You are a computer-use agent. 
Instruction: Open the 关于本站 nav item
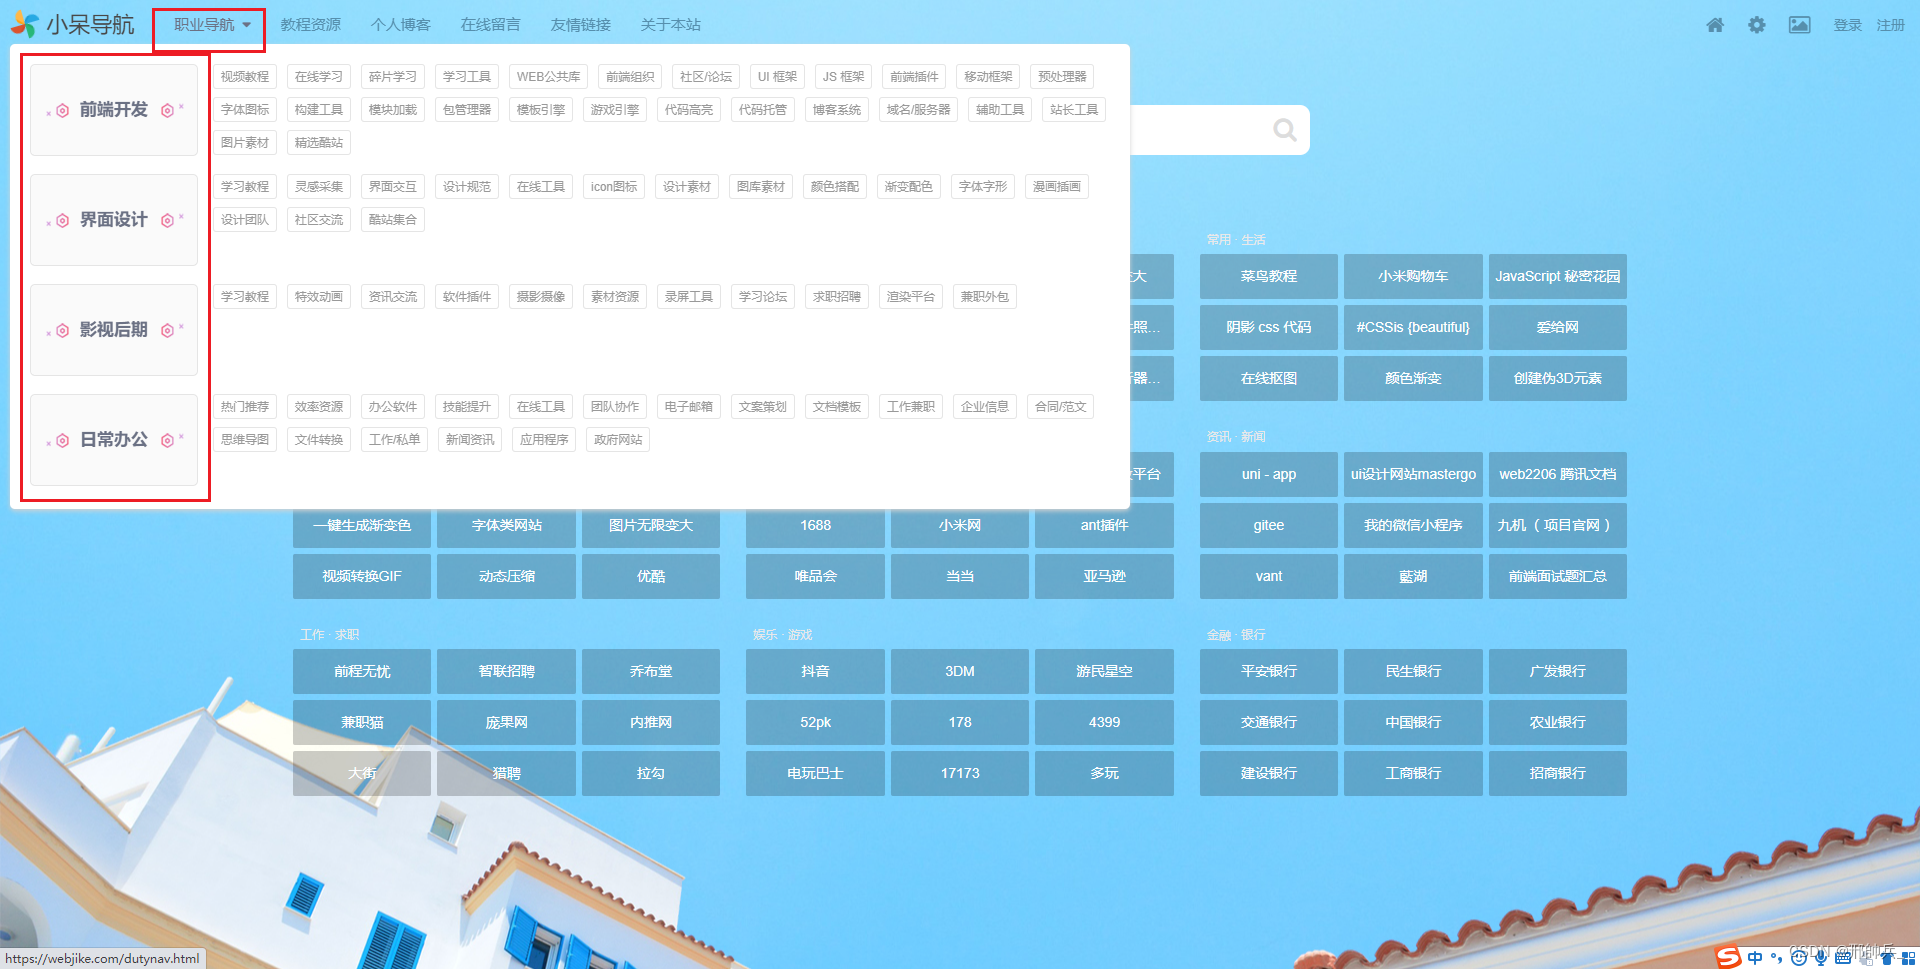[x=670, y=25]
